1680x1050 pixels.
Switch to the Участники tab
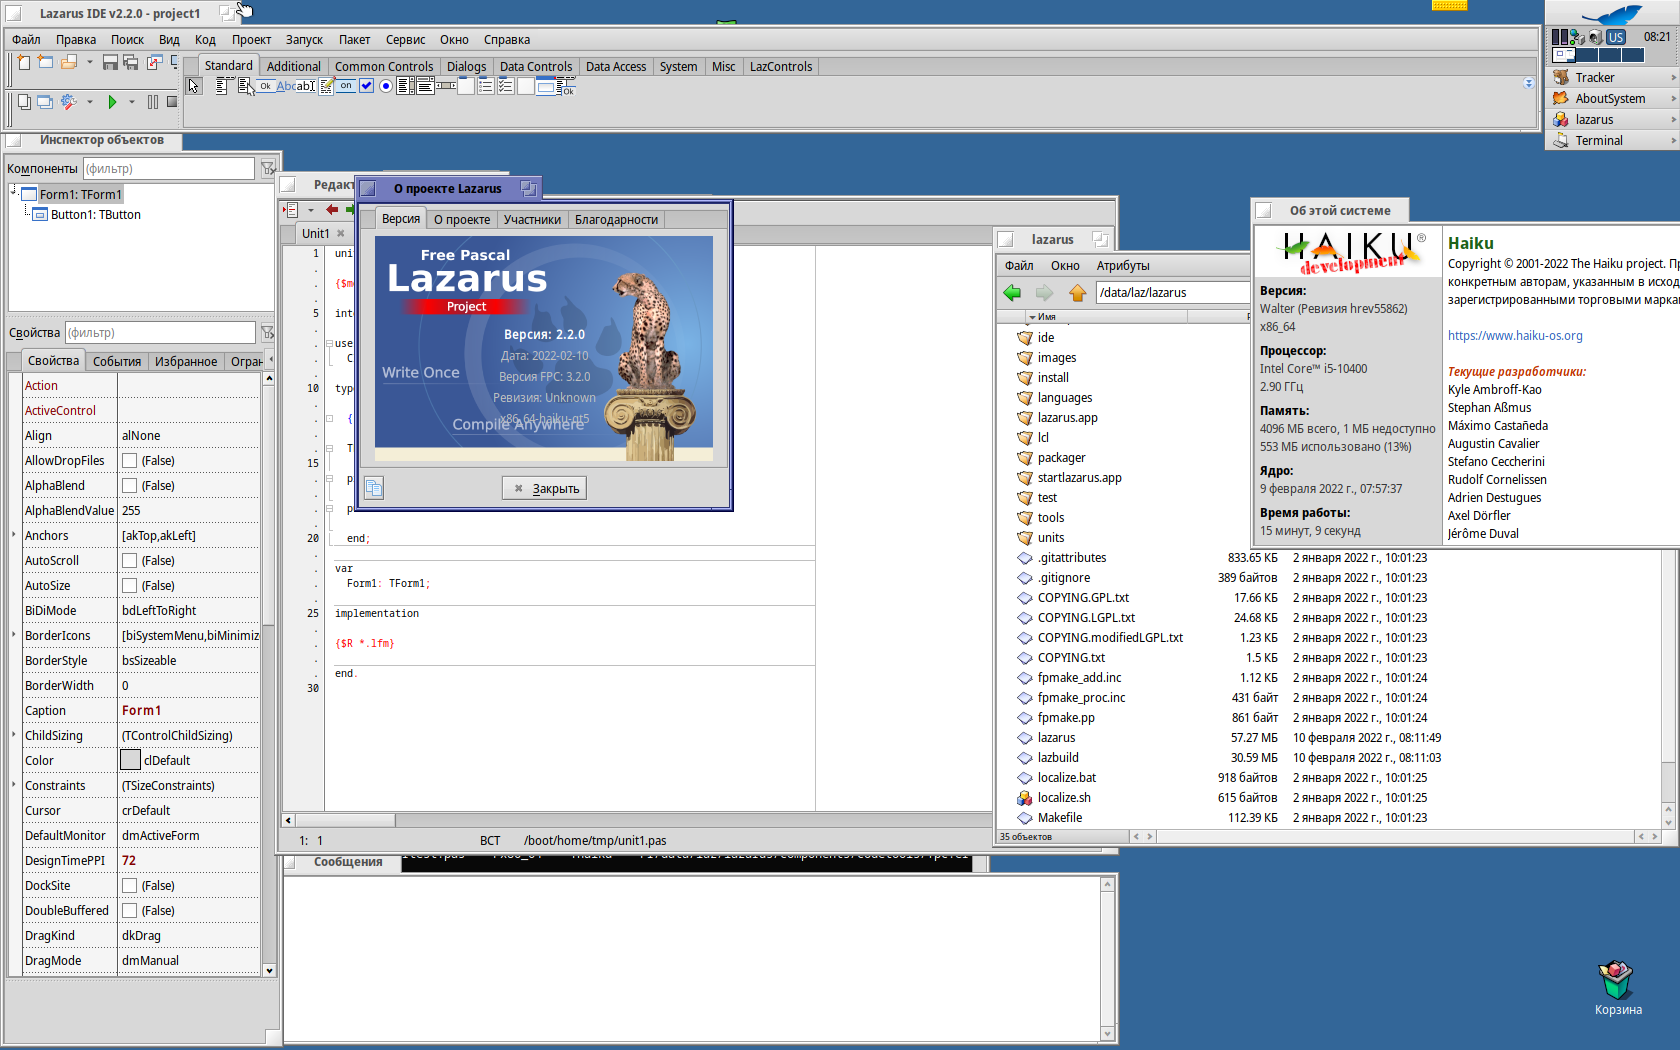(x=532, y=220)
